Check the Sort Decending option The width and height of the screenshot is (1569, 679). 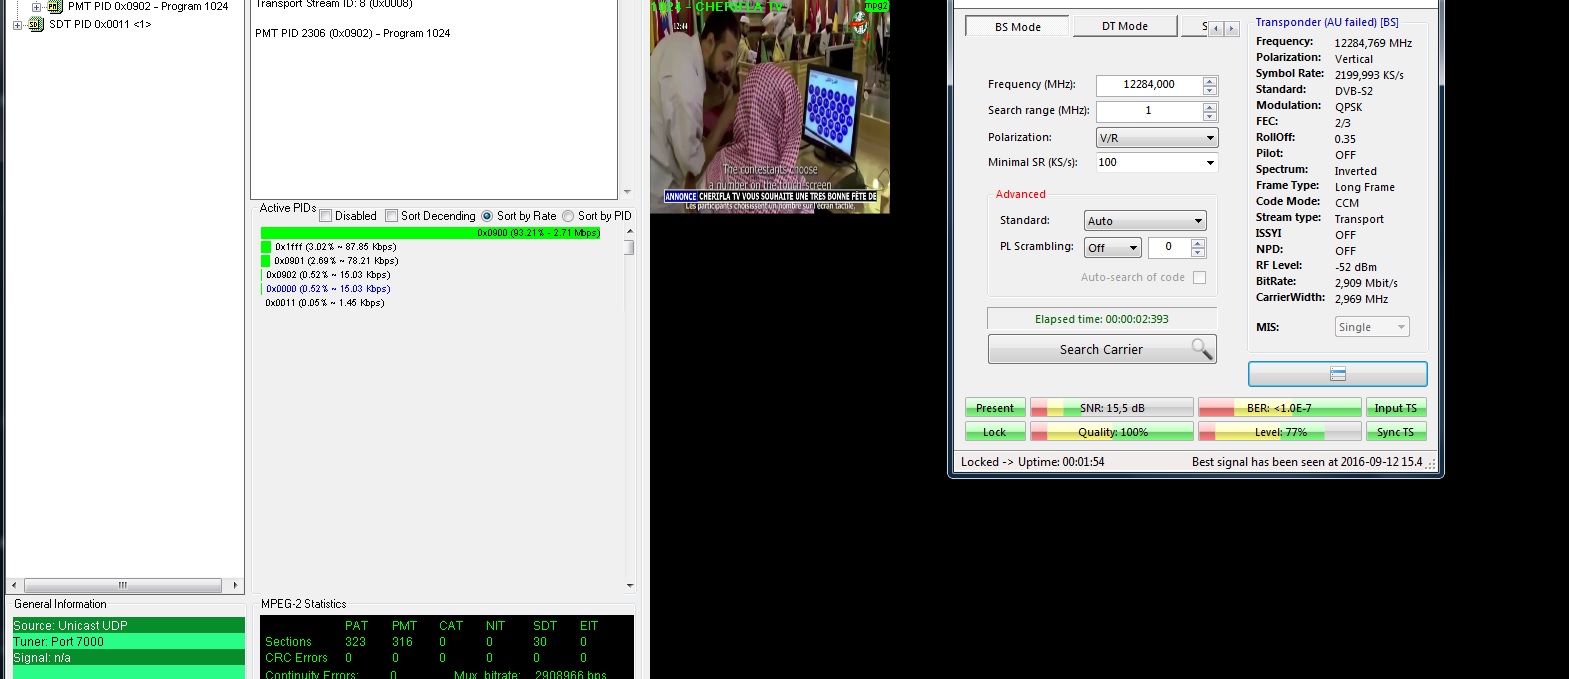coord(392,216)
